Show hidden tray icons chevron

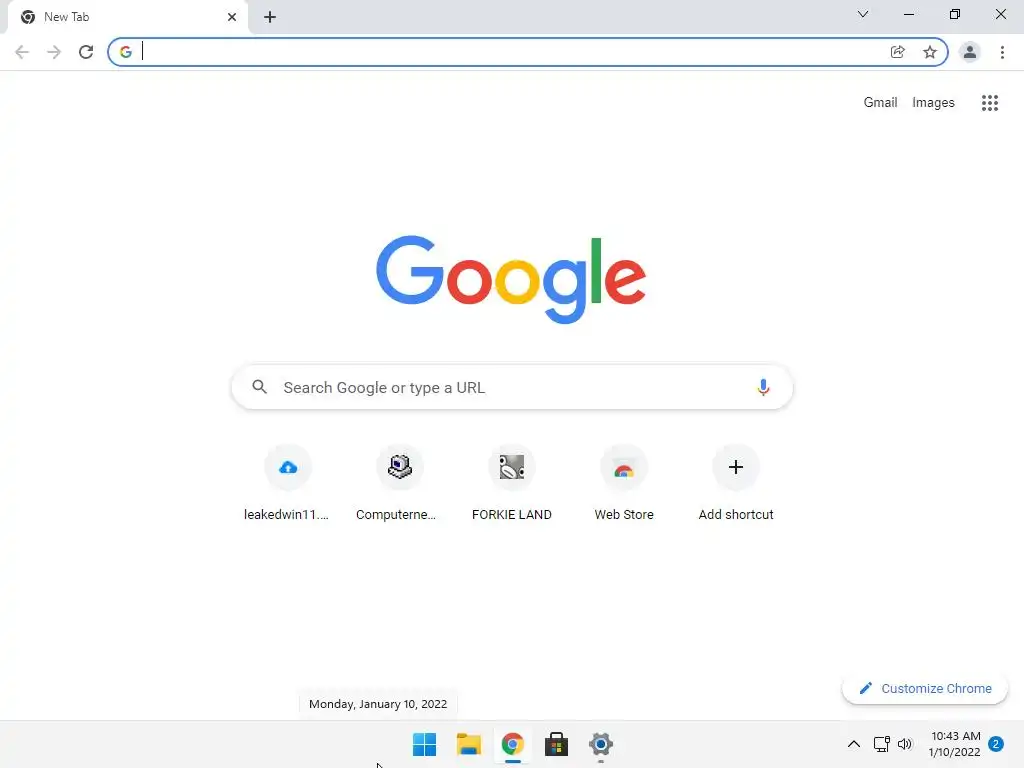tap(854, 744)
